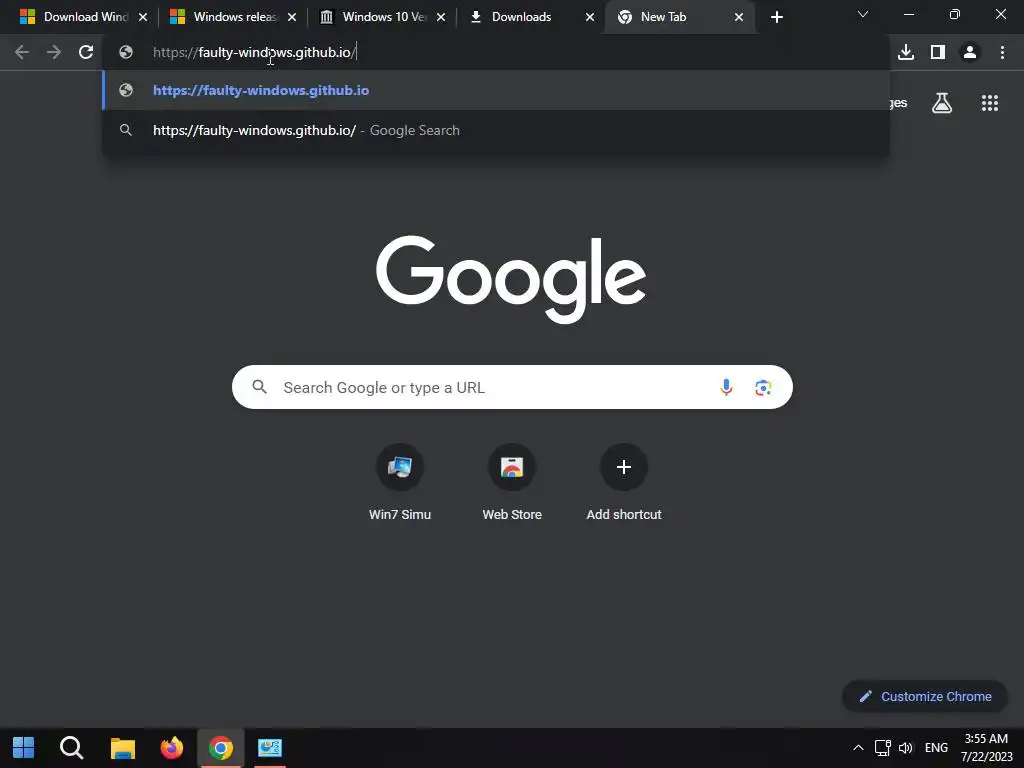Screen dimensions: 1024x768
Task: Click the Search Google or type a URL box
Action: [512, 387]
